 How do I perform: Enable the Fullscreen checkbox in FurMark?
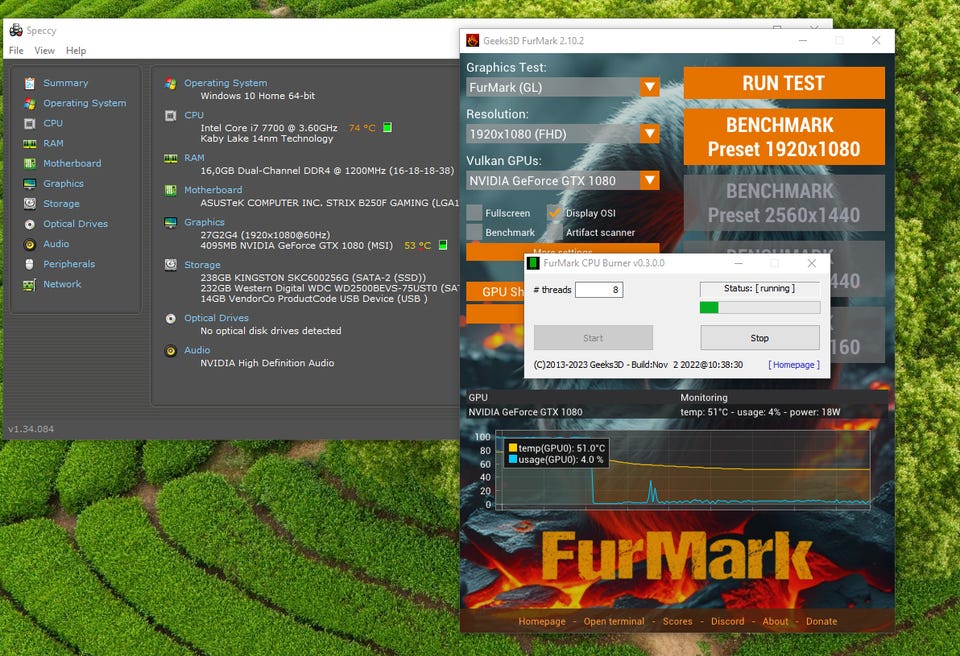[x=474, y=213]
